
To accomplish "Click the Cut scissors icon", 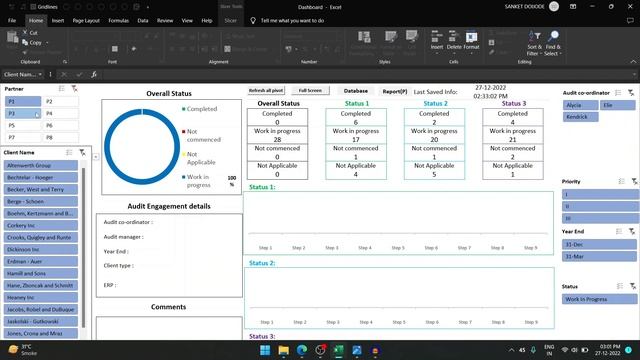I will coord(25,32).
